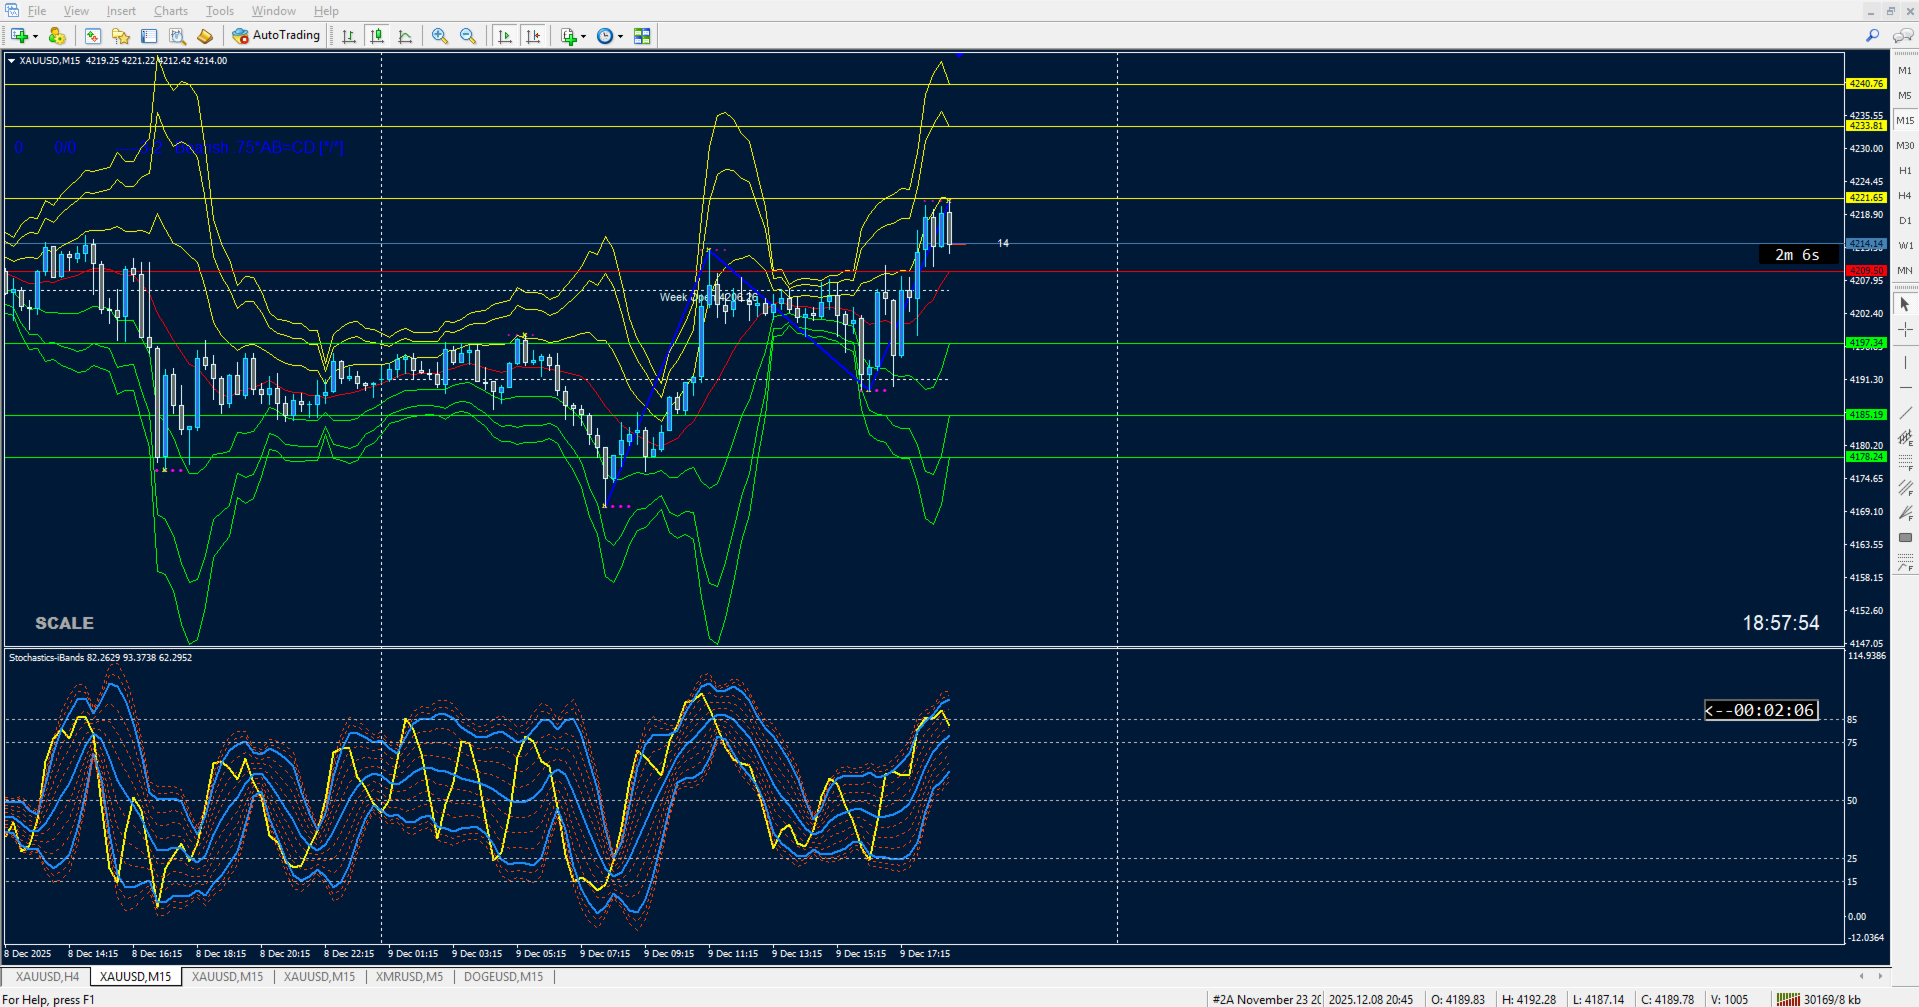1919x1007 pixels.
Task: Expand the Indicators dropdown arrow
Action: (583, 36)
